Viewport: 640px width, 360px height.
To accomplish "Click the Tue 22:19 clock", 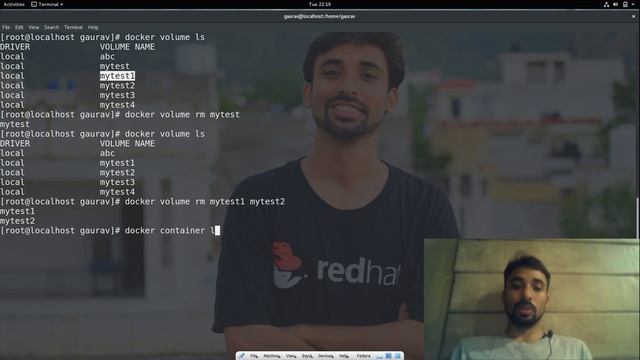I will click(320, 4).
